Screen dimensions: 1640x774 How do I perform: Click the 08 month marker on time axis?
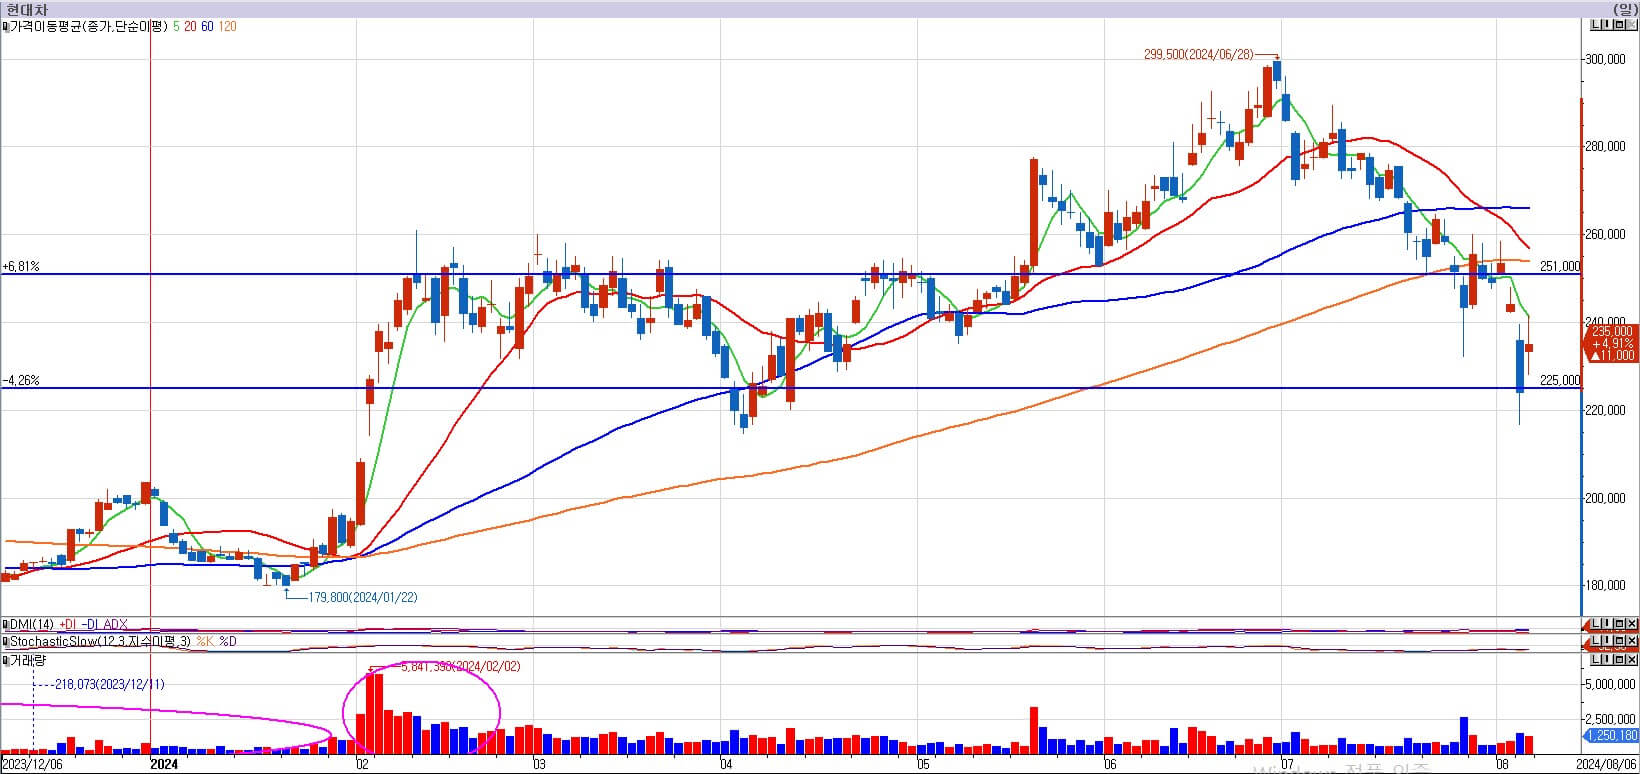point(1503,765)
